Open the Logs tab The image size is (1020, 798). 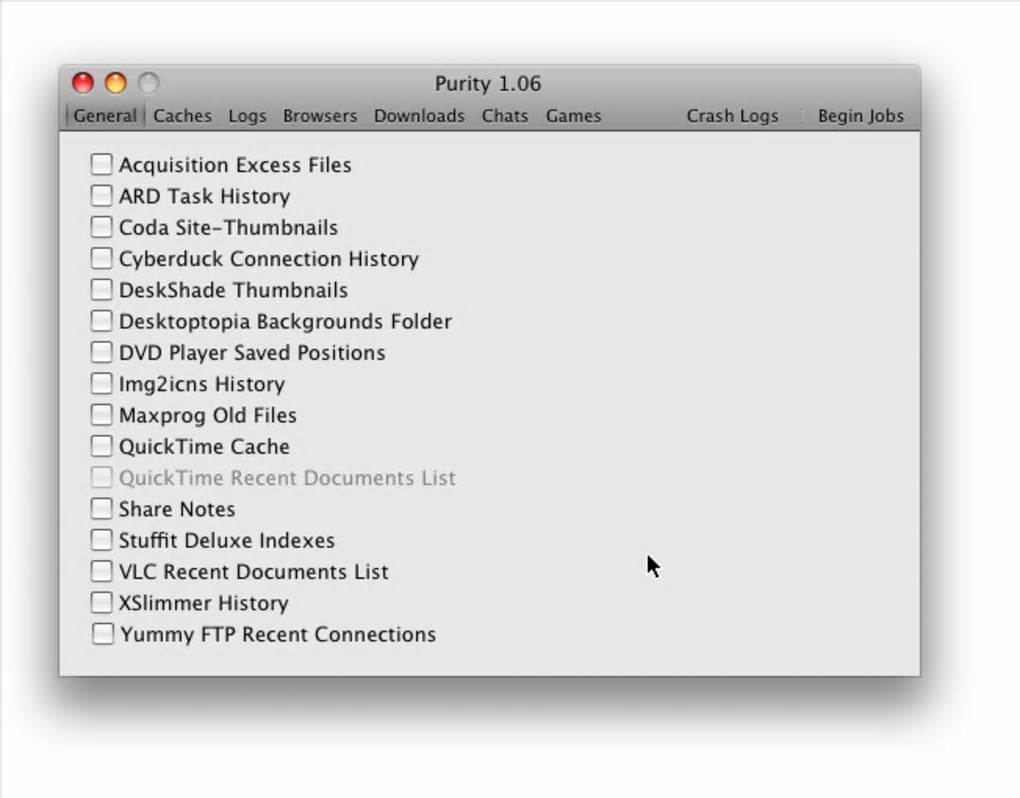247,116
